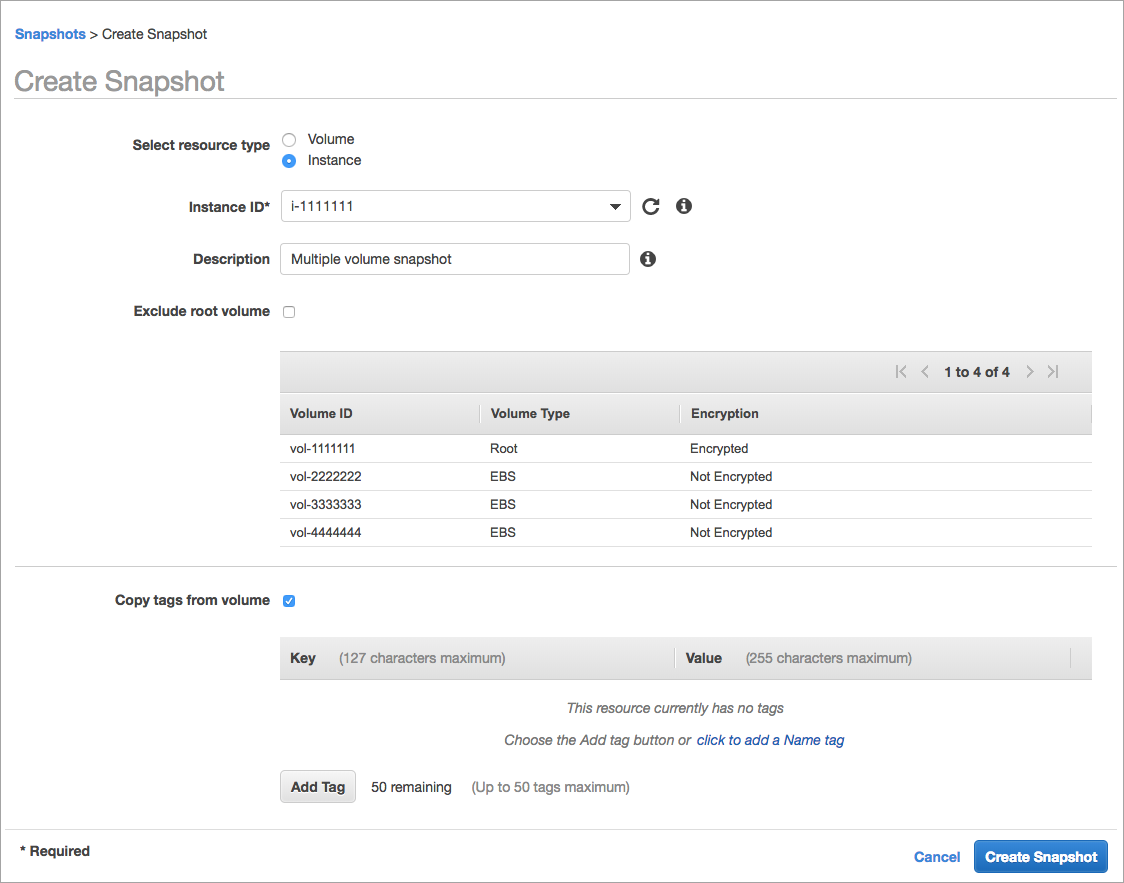Open the i-1111111 instance selector
The image size is (1124, 883).
[455, 206]
